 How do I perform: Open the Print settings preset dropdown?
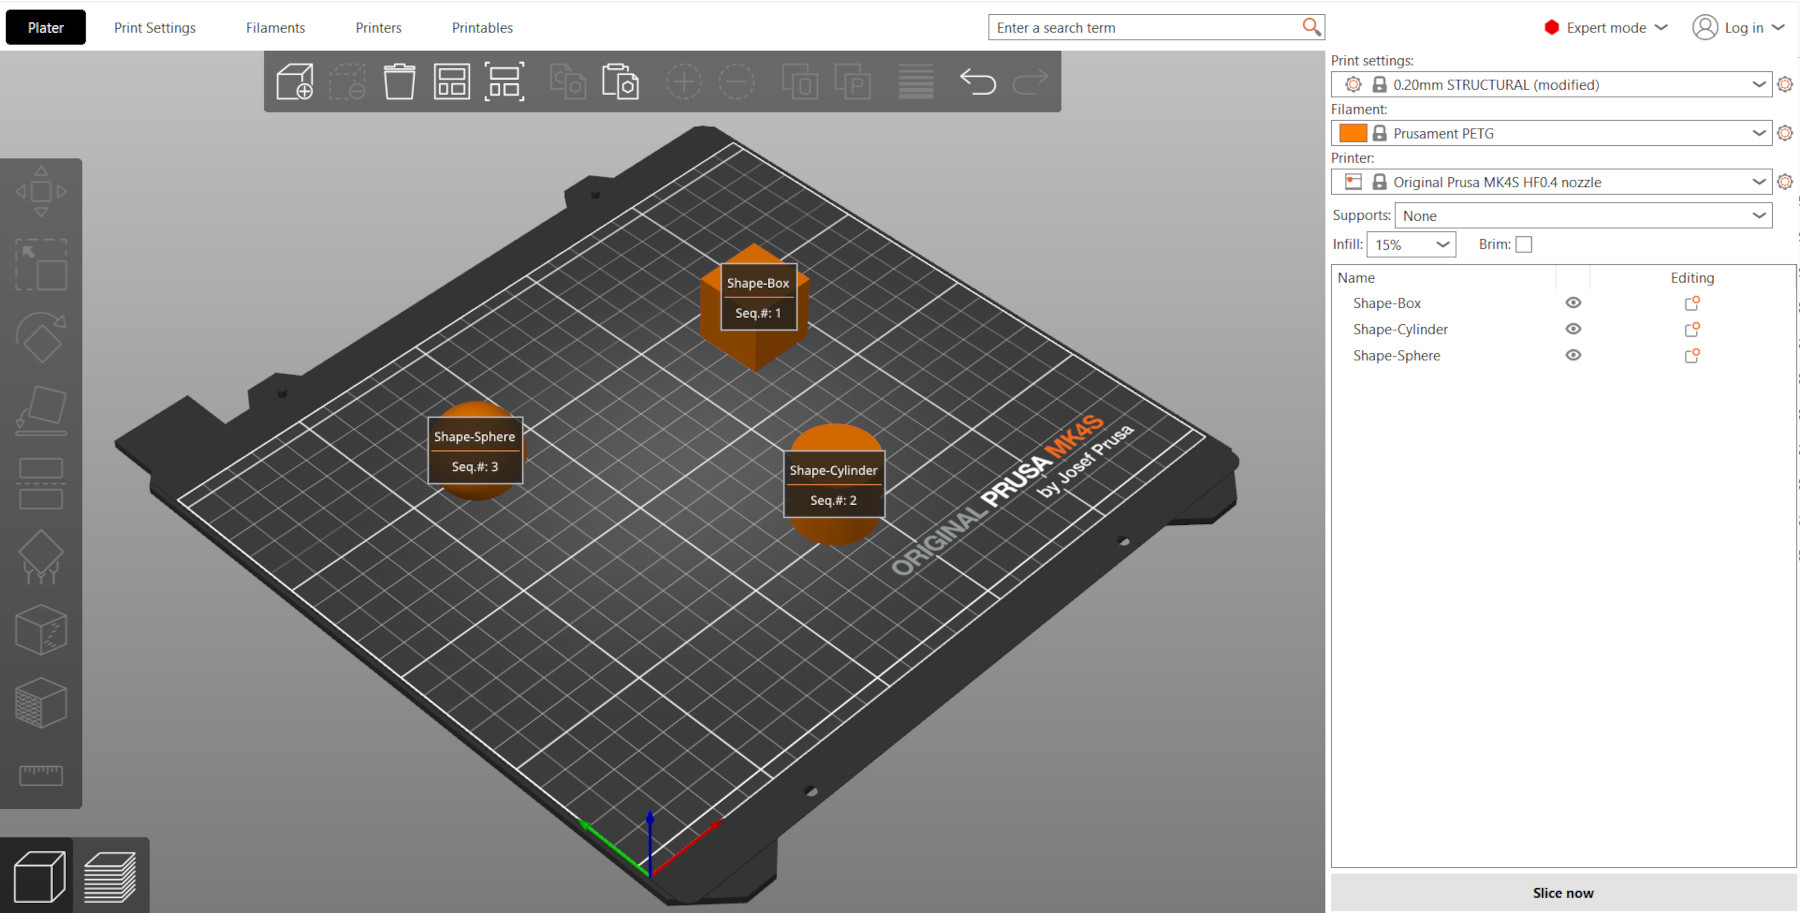pyautogui.click(x=1552, y=84)
